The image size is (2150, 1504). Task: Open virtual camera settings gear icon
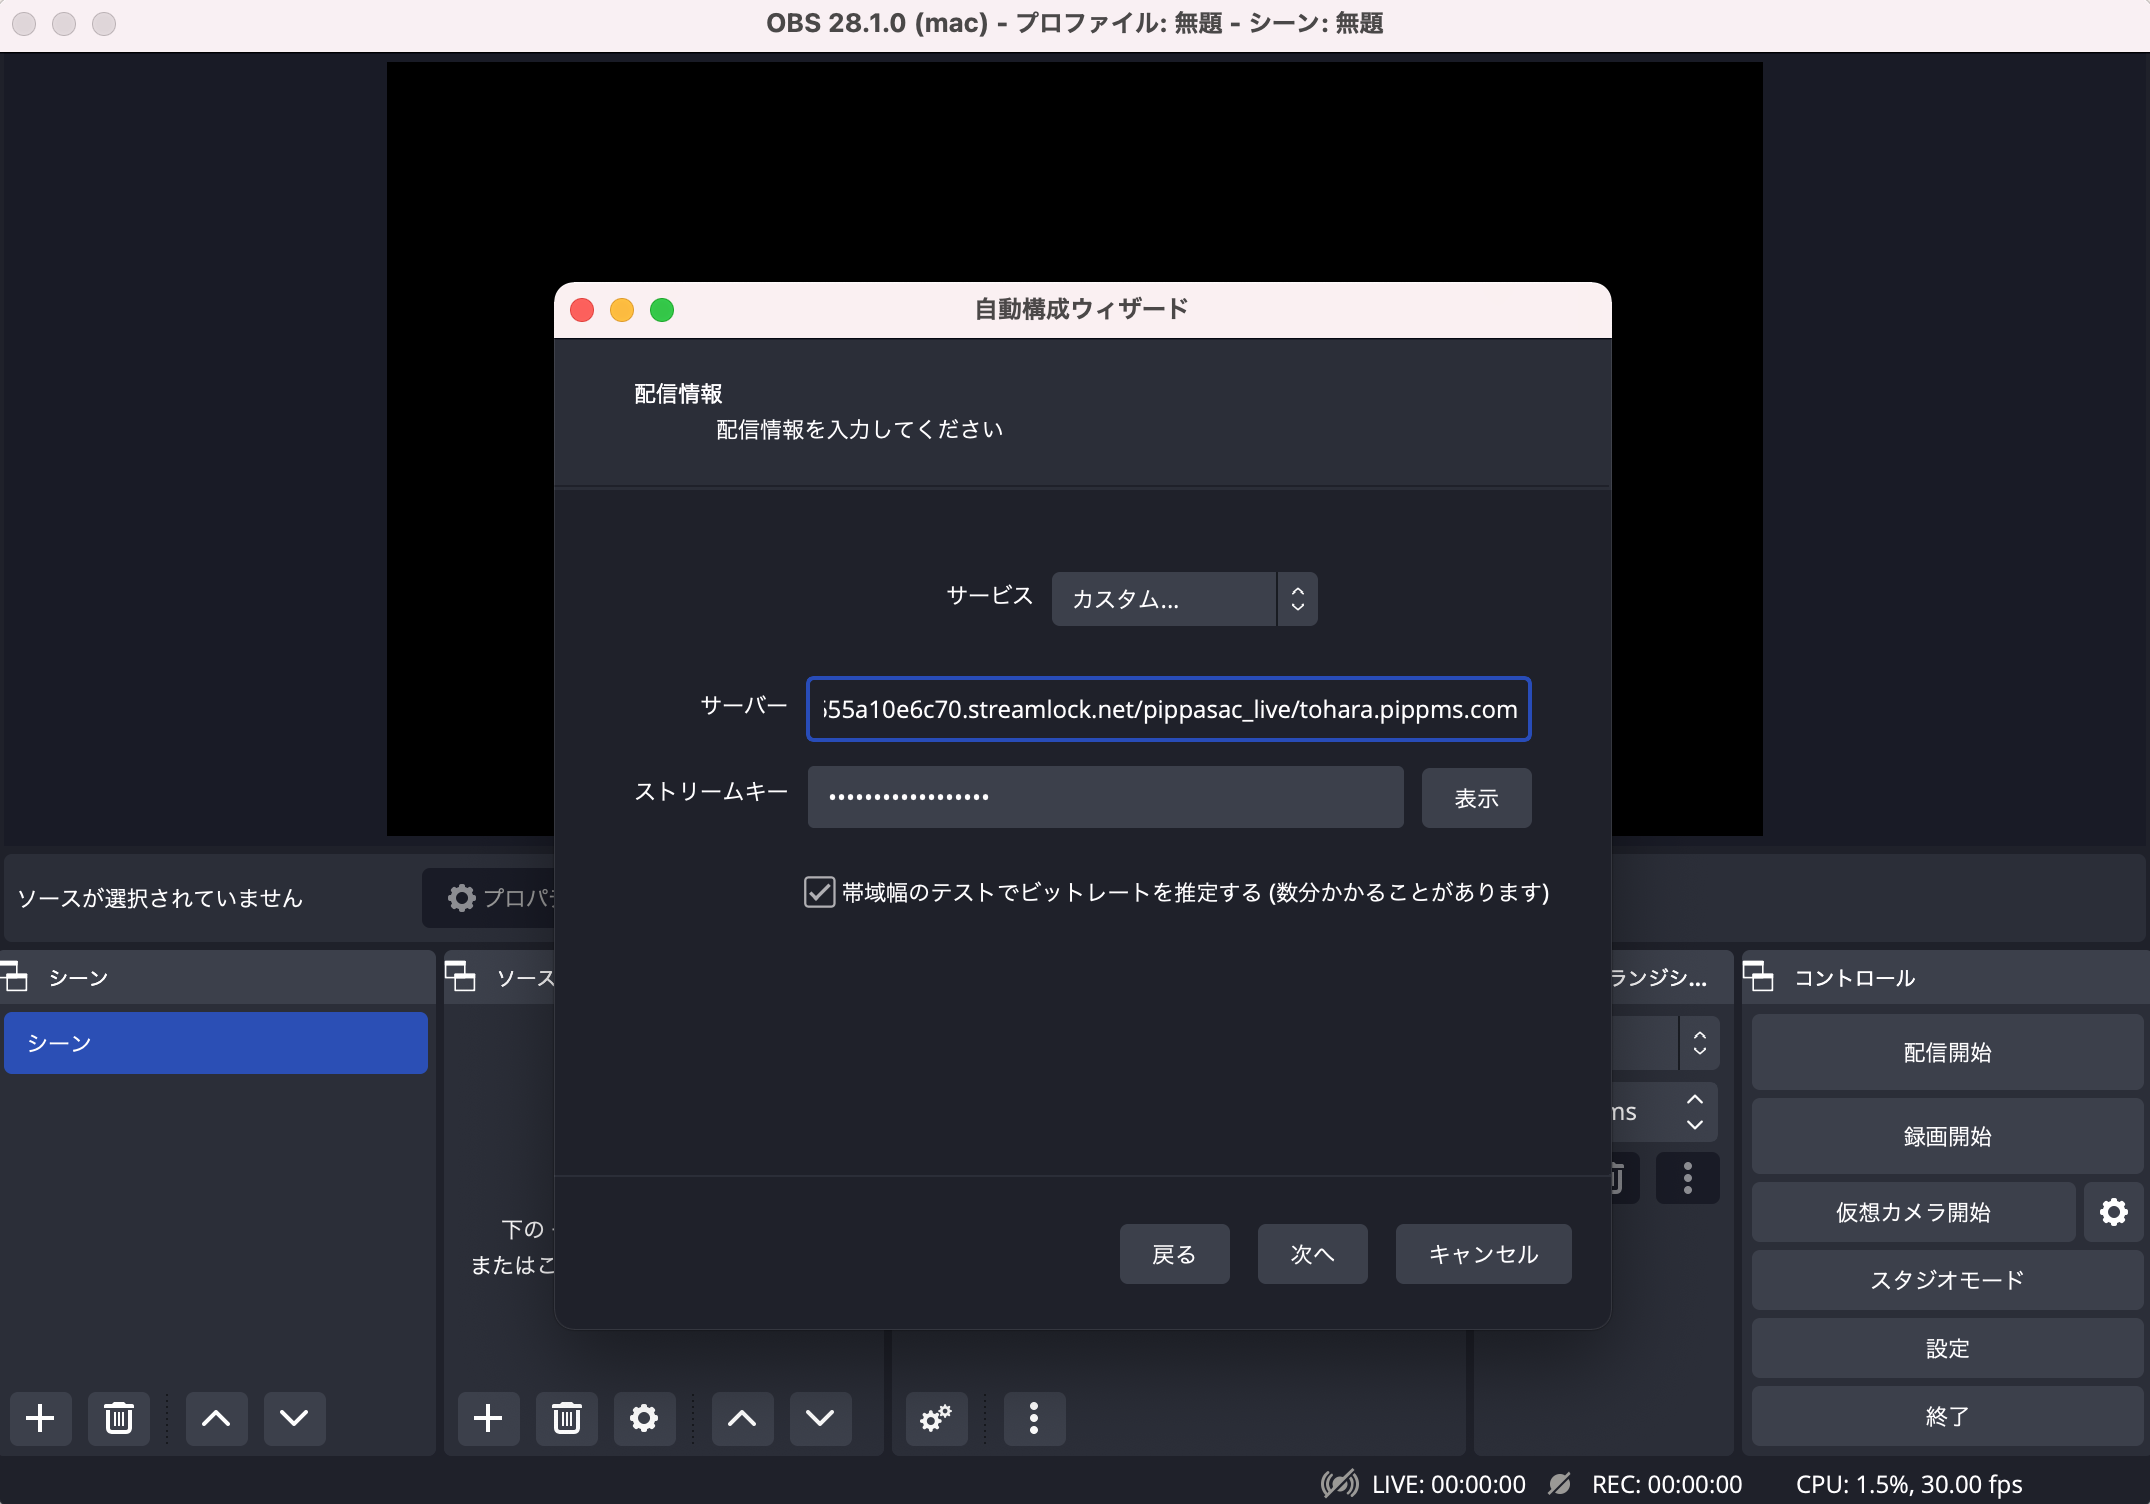tap(2113, 1212)
